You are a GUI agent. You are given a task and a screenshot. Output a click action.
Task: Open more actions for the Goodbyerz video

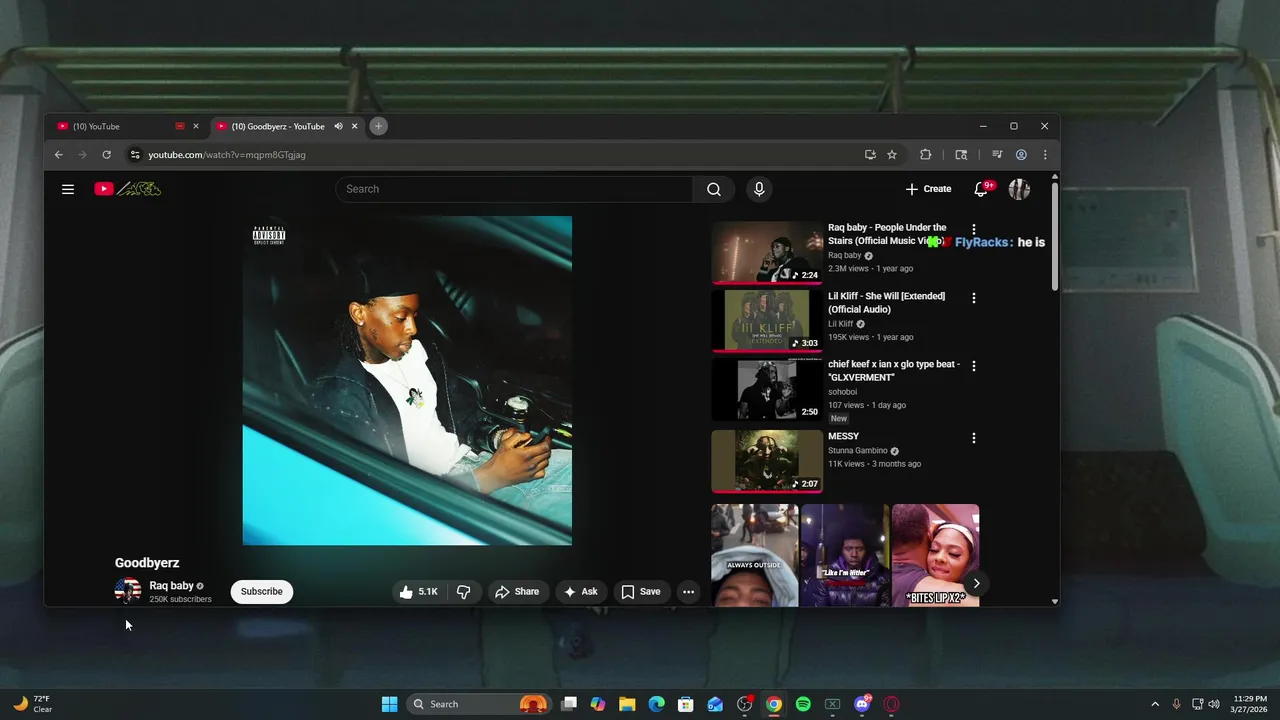[688, 592]
